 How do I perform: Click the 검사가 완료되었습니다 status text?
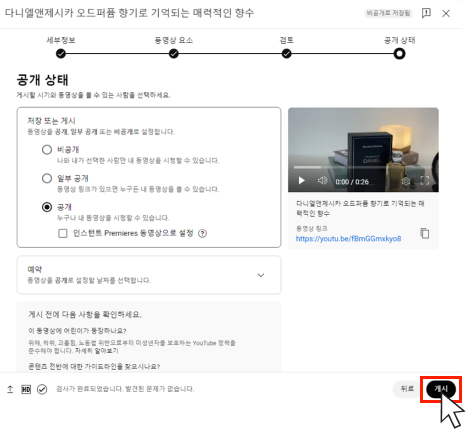[125, 389]
